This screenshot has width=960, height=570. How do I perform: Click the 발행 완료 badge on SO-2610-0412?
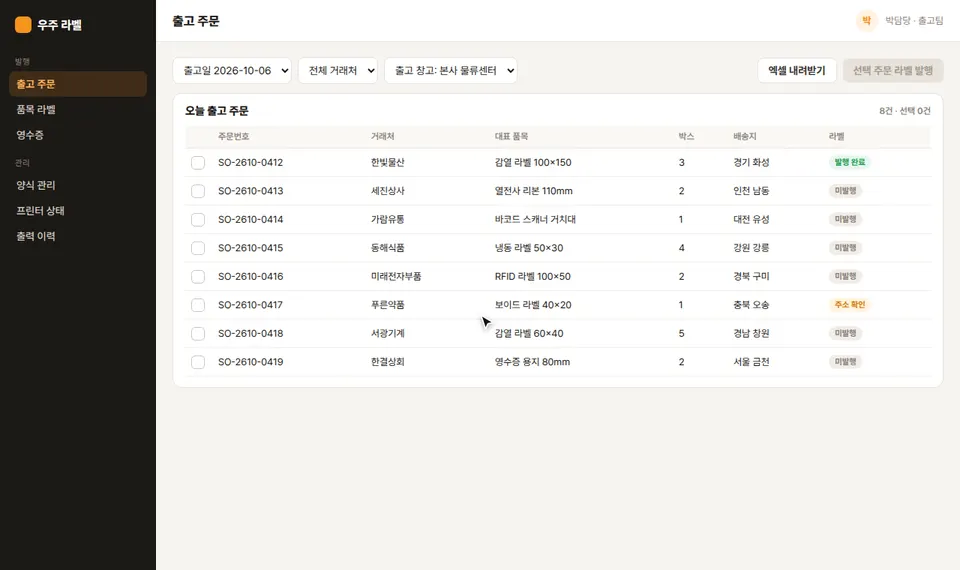[849, 162]
